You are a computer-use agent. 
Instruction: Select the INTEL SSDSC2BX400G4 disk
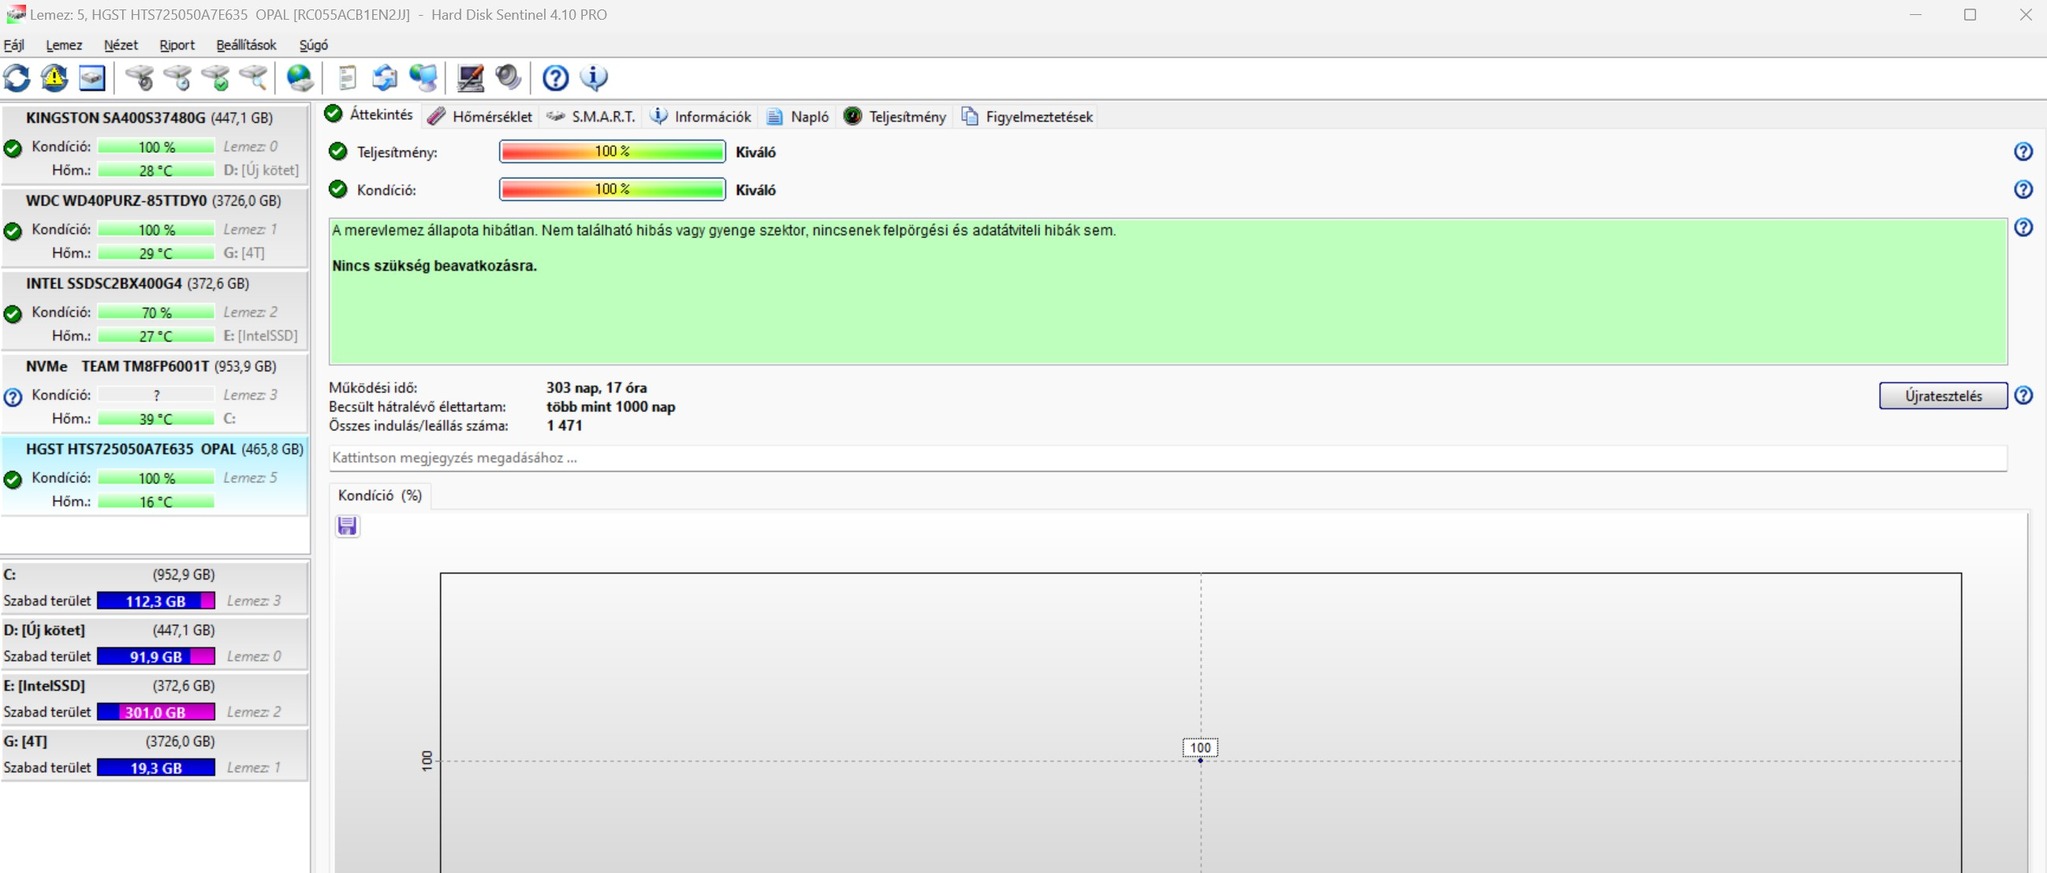click(x=154, y=309)
